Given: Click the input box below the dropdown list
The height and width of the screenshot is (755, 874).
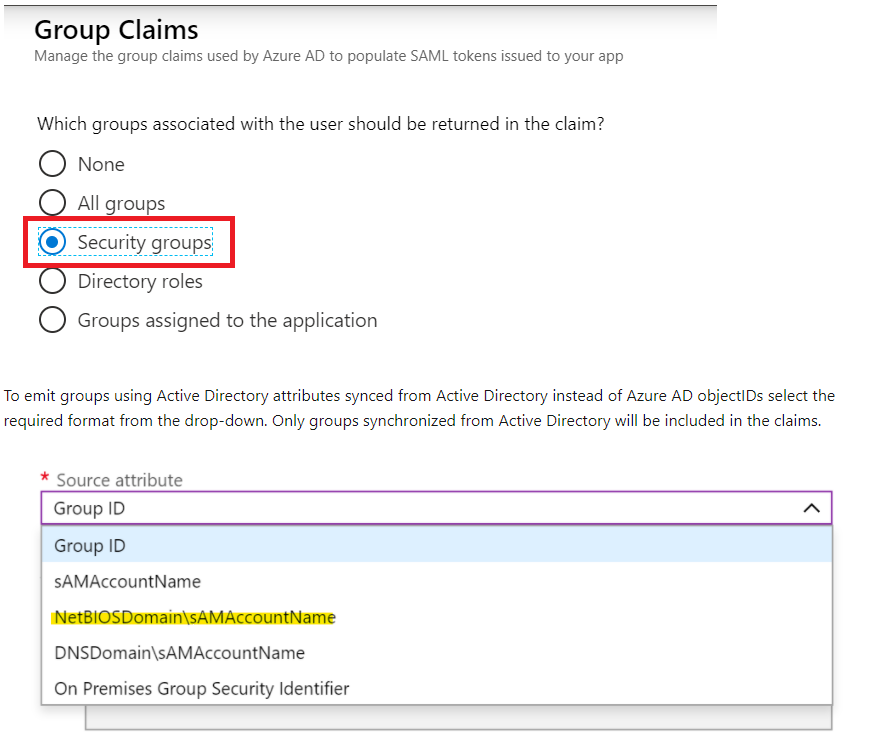Looking at the screenshot, I should click(x=458, y=717).
